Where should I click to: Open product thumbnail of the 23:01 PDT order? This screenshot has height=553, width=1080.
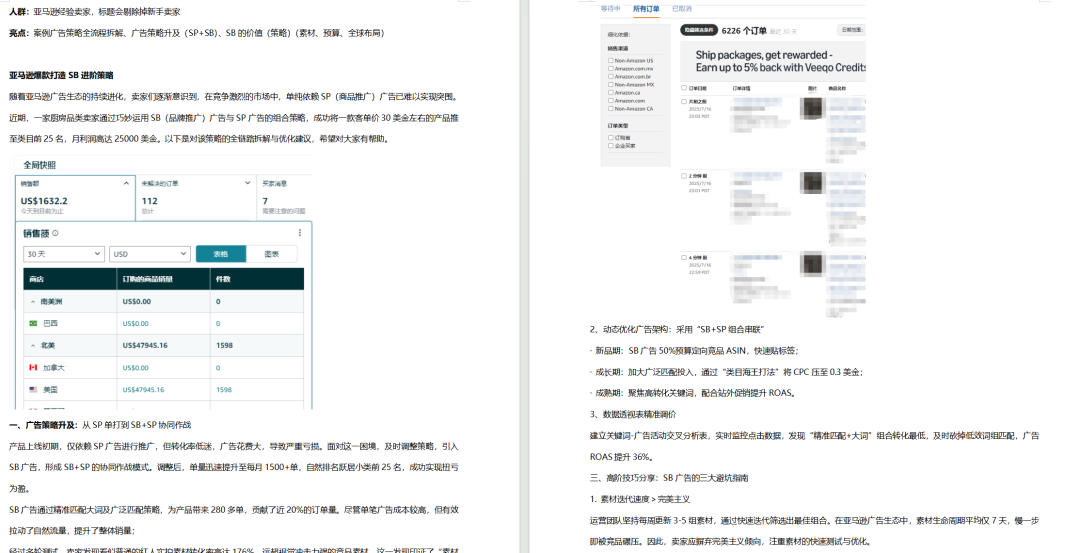(x=813, y=182)
